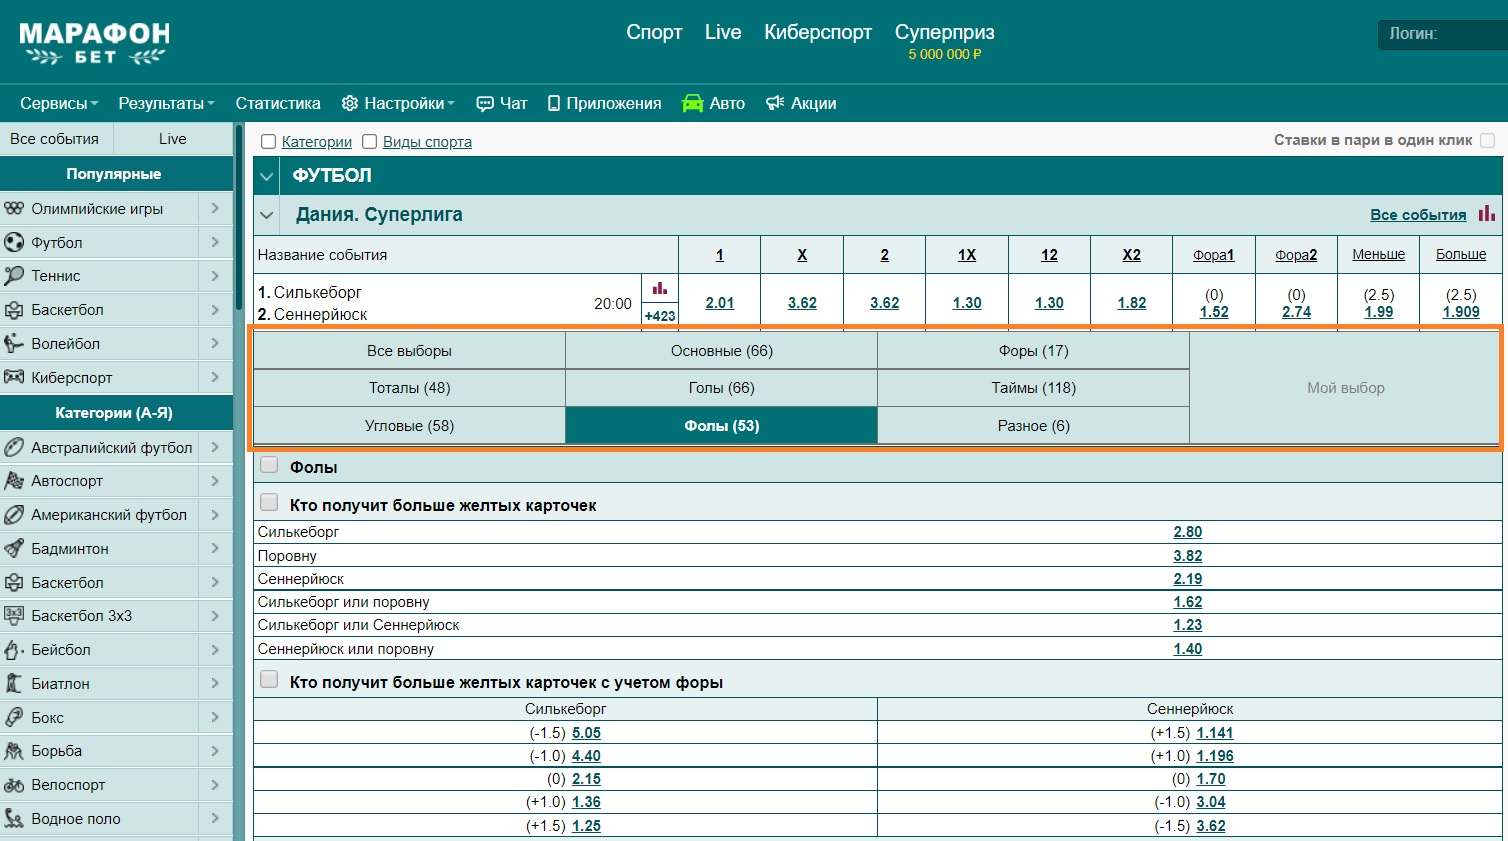Collapse the Дания. Суперлига chevron
Image resolution: width=1508 pixels, height=841 pixels.
[x=266, y=215]
